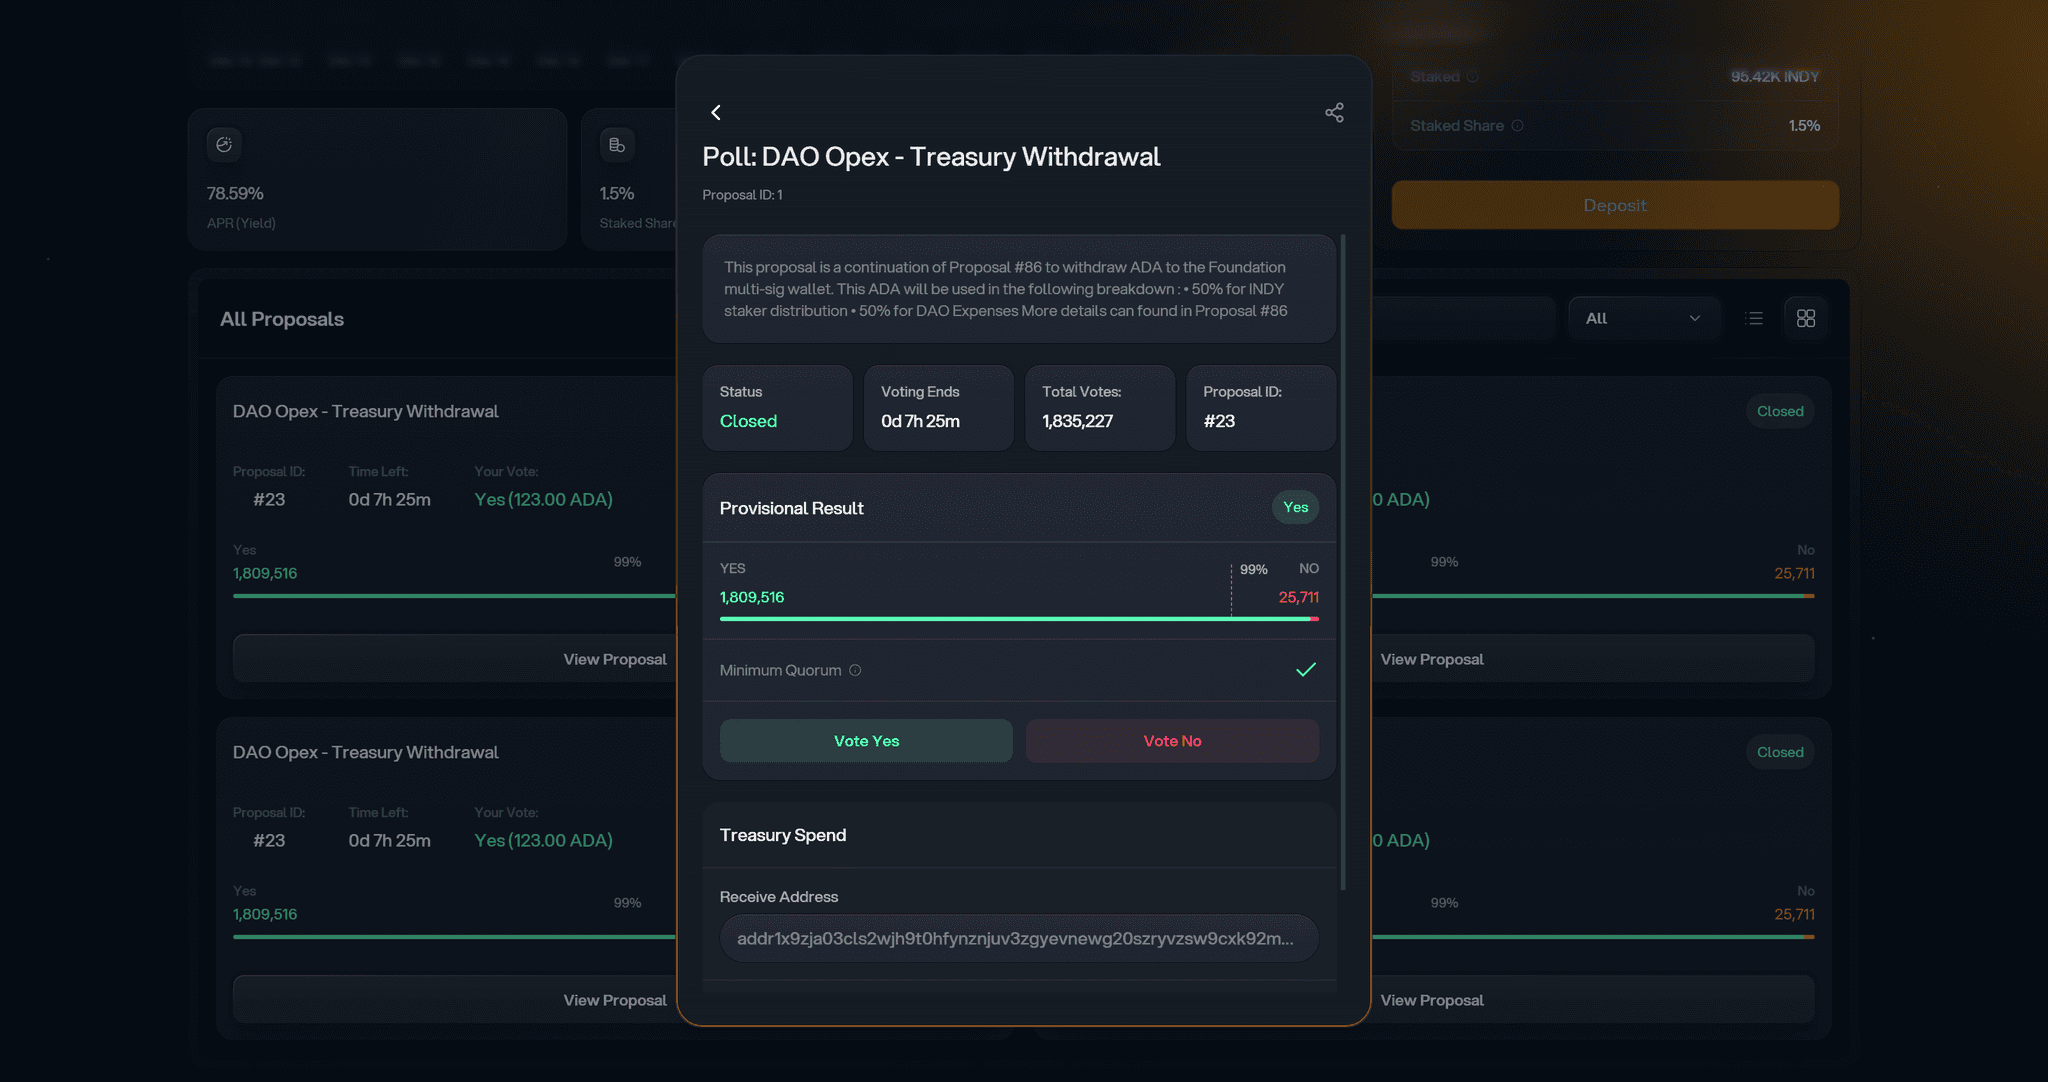Click the info icon beside Staked Share
The image size is (2048, 1082).
tap(1517, 126)
